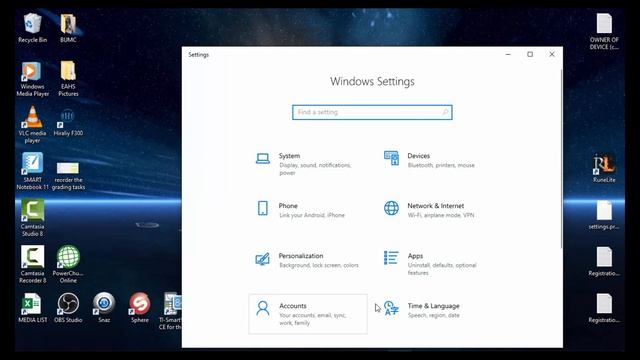The image size is (640, 360).
Task: Click 'Background, lock screen, colors' description
Action: [319, 265]
